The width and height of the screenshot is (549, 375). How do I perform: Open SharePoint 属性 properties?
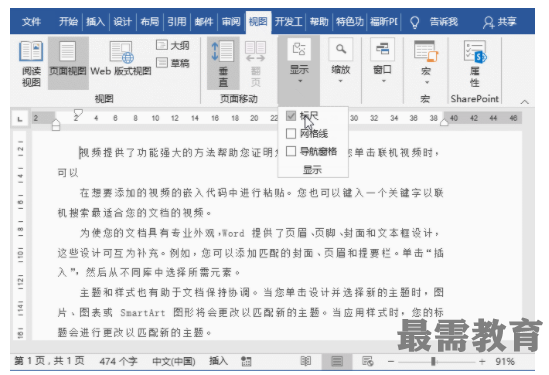coord(475,63)
